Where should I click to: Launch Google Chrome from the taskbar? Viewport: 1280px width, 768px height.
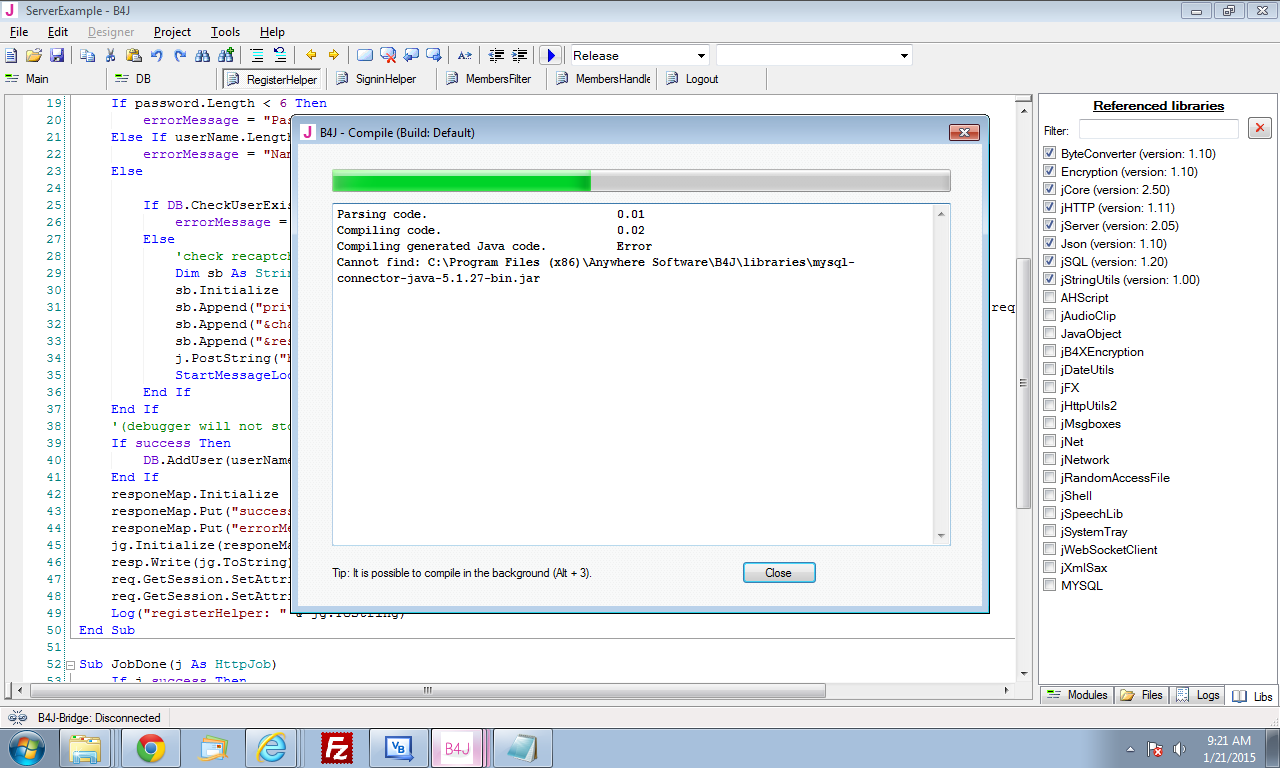(x=151, y=748)
